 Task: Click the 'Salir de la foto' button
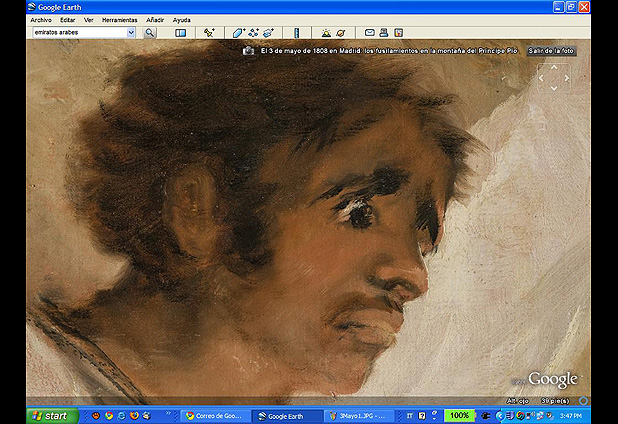point(551,49)
